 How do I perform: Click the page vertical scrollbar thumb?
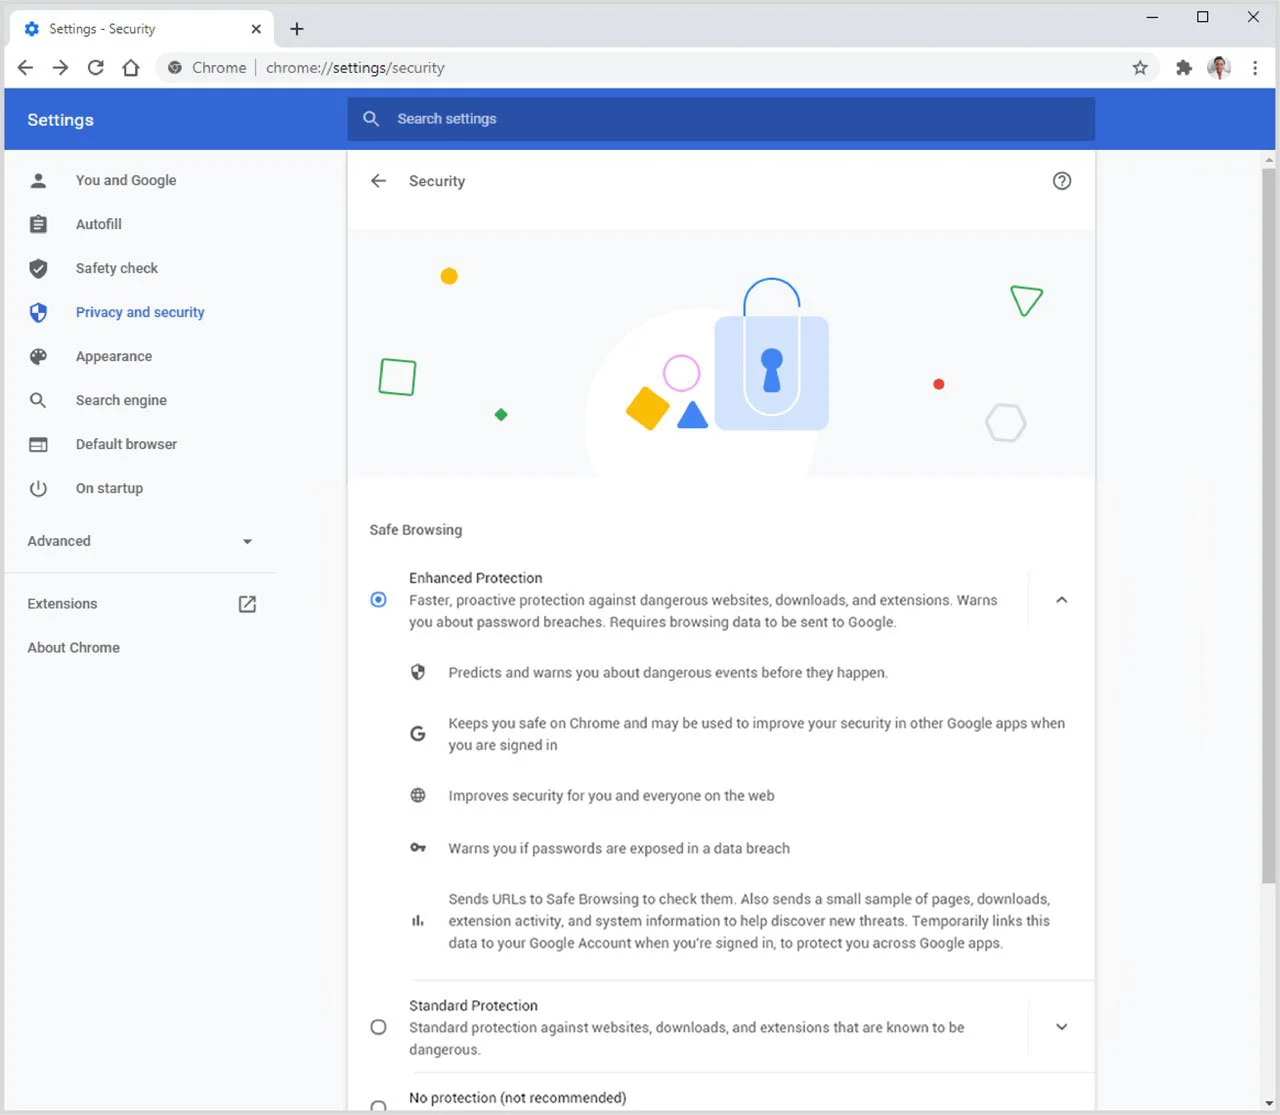[1268, 526]
